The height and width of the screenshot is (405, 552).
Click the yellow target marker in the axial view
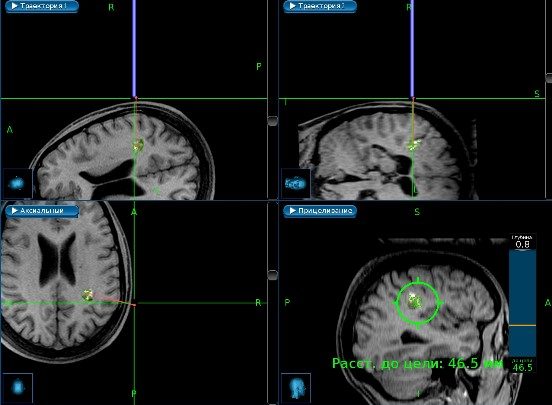pos(88,295)
